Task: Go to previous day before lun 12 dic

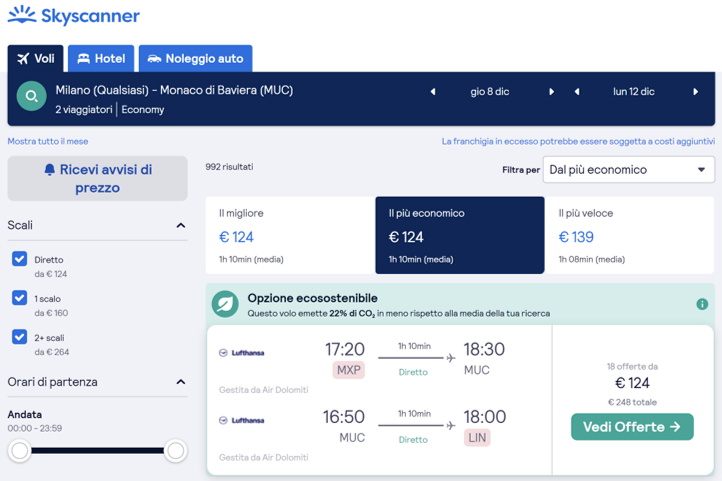Action: click(x=577, y=92)
